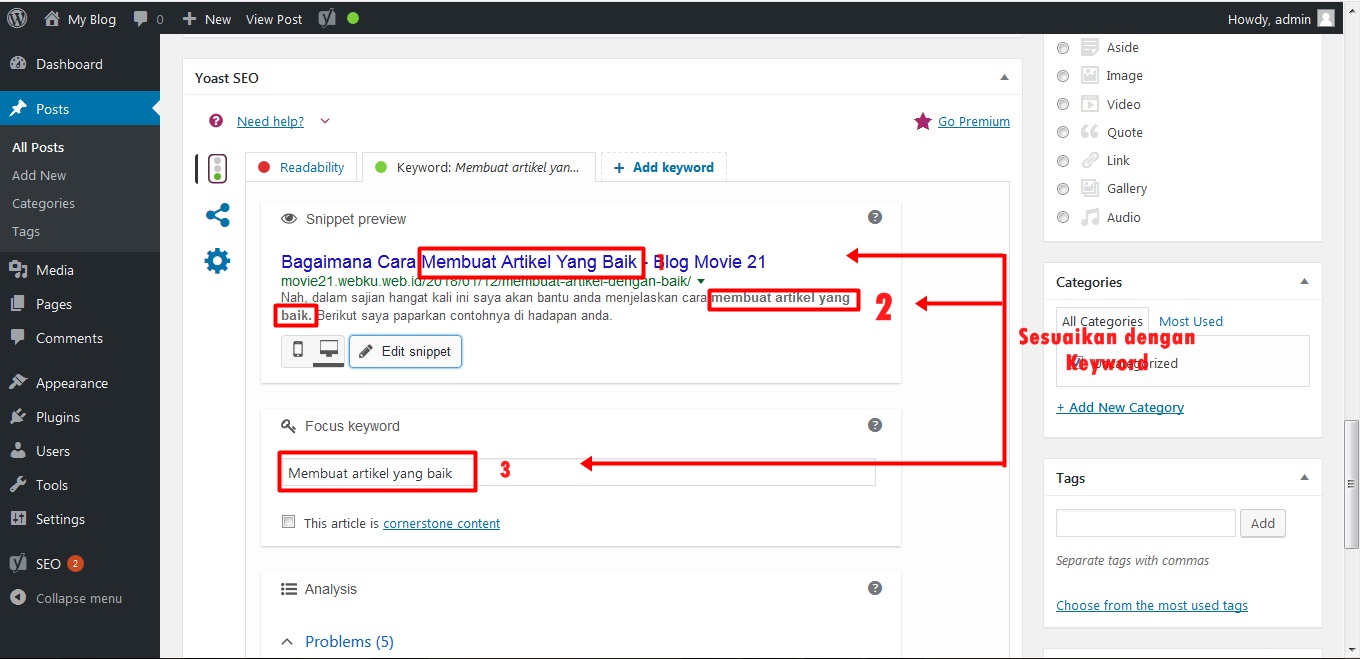Click the Focus keyword input field
This screenshot has width=1360, height=659.
click(x=578, y=473)
